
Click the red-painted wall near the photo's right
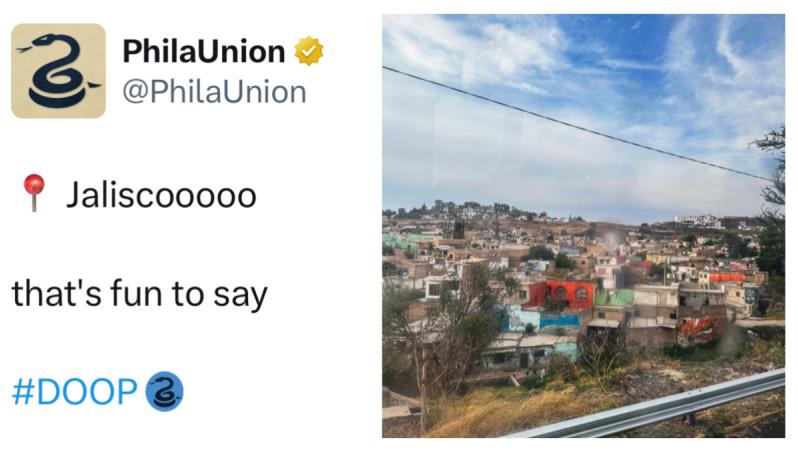click(x=697, y=329)
